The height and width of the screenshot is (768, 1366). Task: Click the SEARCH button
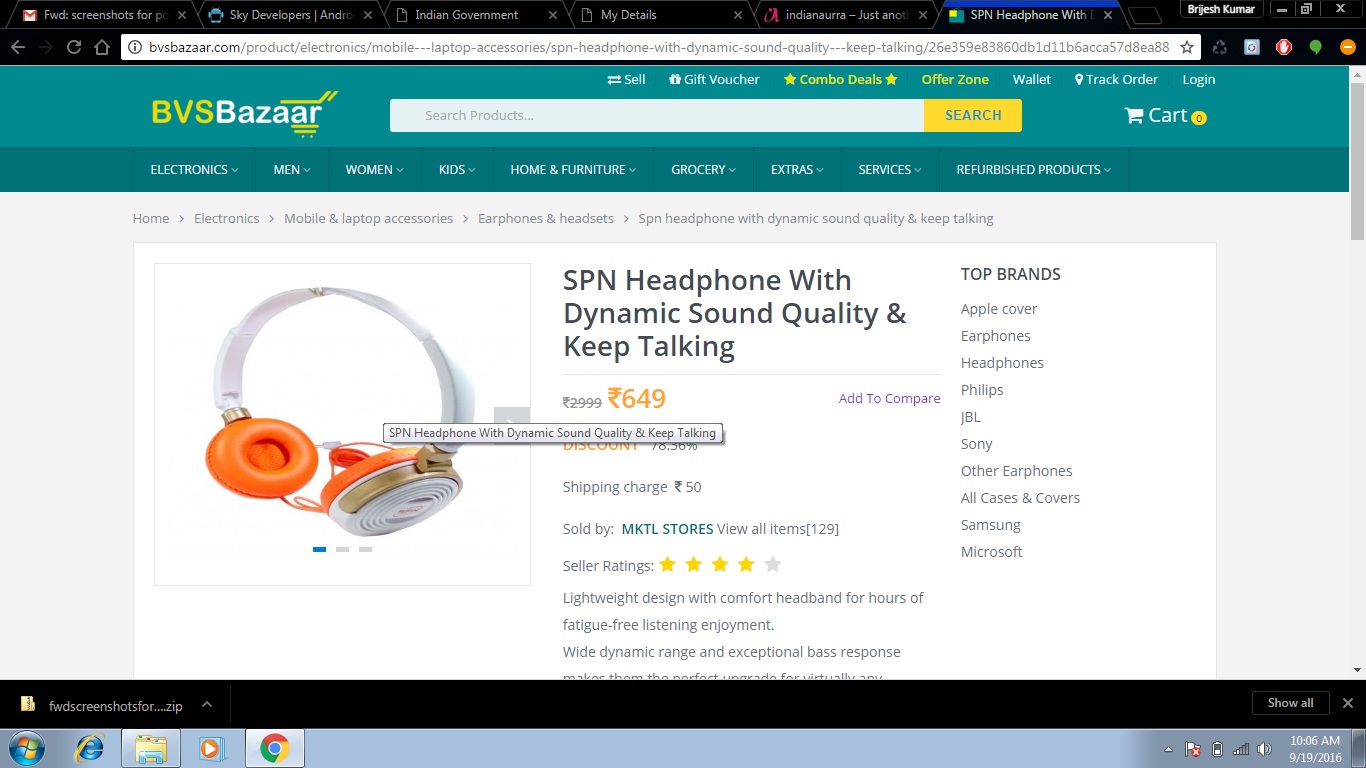pos(973,115)
